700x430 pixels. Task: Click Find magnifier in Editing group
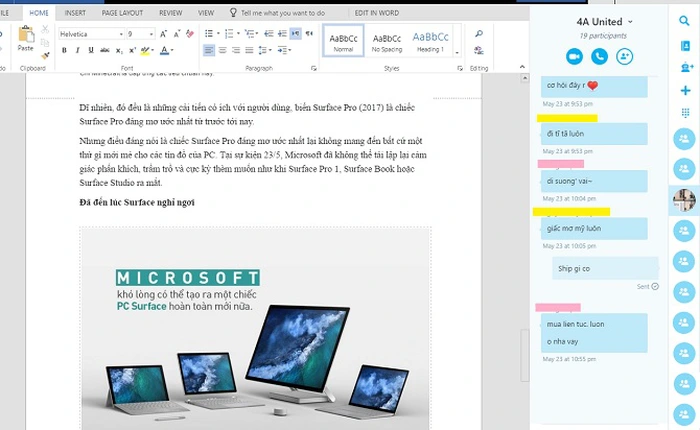pos(479,34)
